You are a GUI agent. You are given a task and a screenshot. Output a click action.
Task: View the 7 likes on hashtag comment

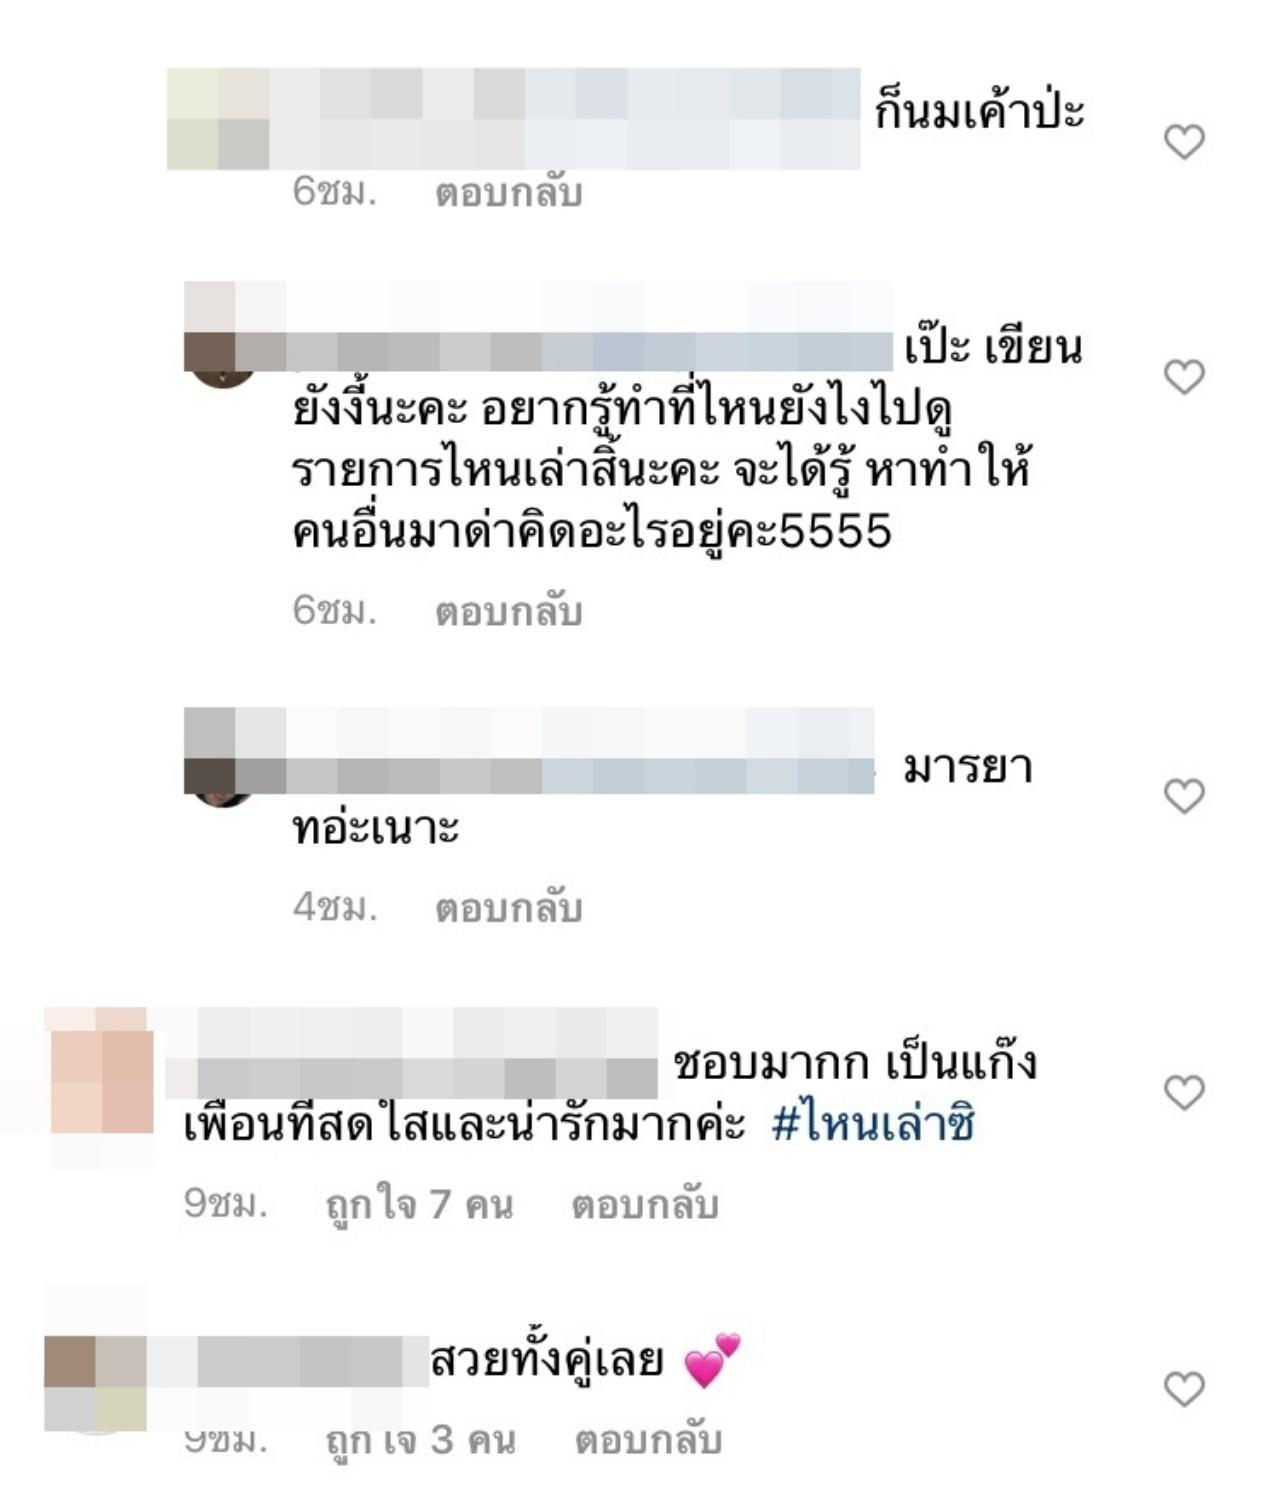coord(420,1204)
